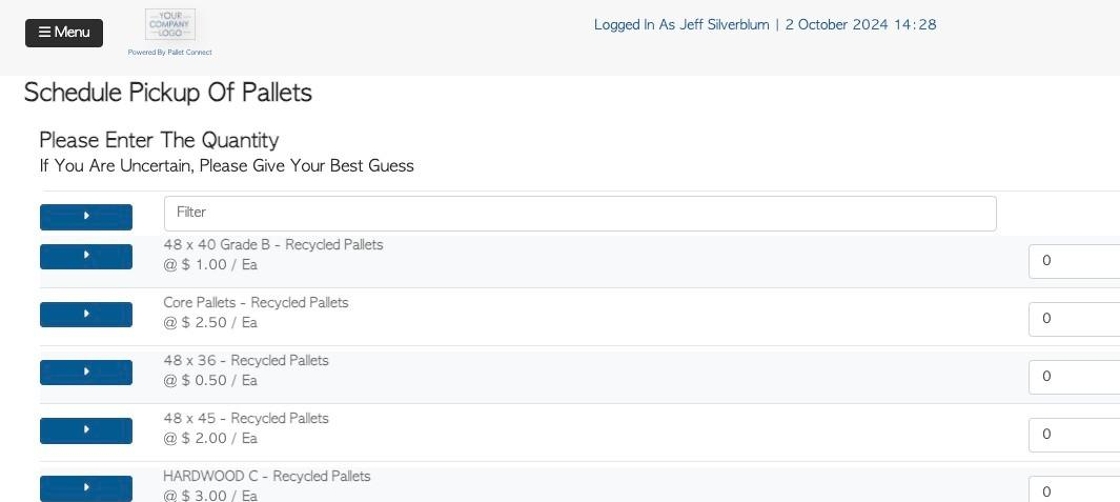This screenshot has height=502, width=1120.
Task: Click the arrow button for HARDWOOD C pallets
Action: click(x=86, y=488)
